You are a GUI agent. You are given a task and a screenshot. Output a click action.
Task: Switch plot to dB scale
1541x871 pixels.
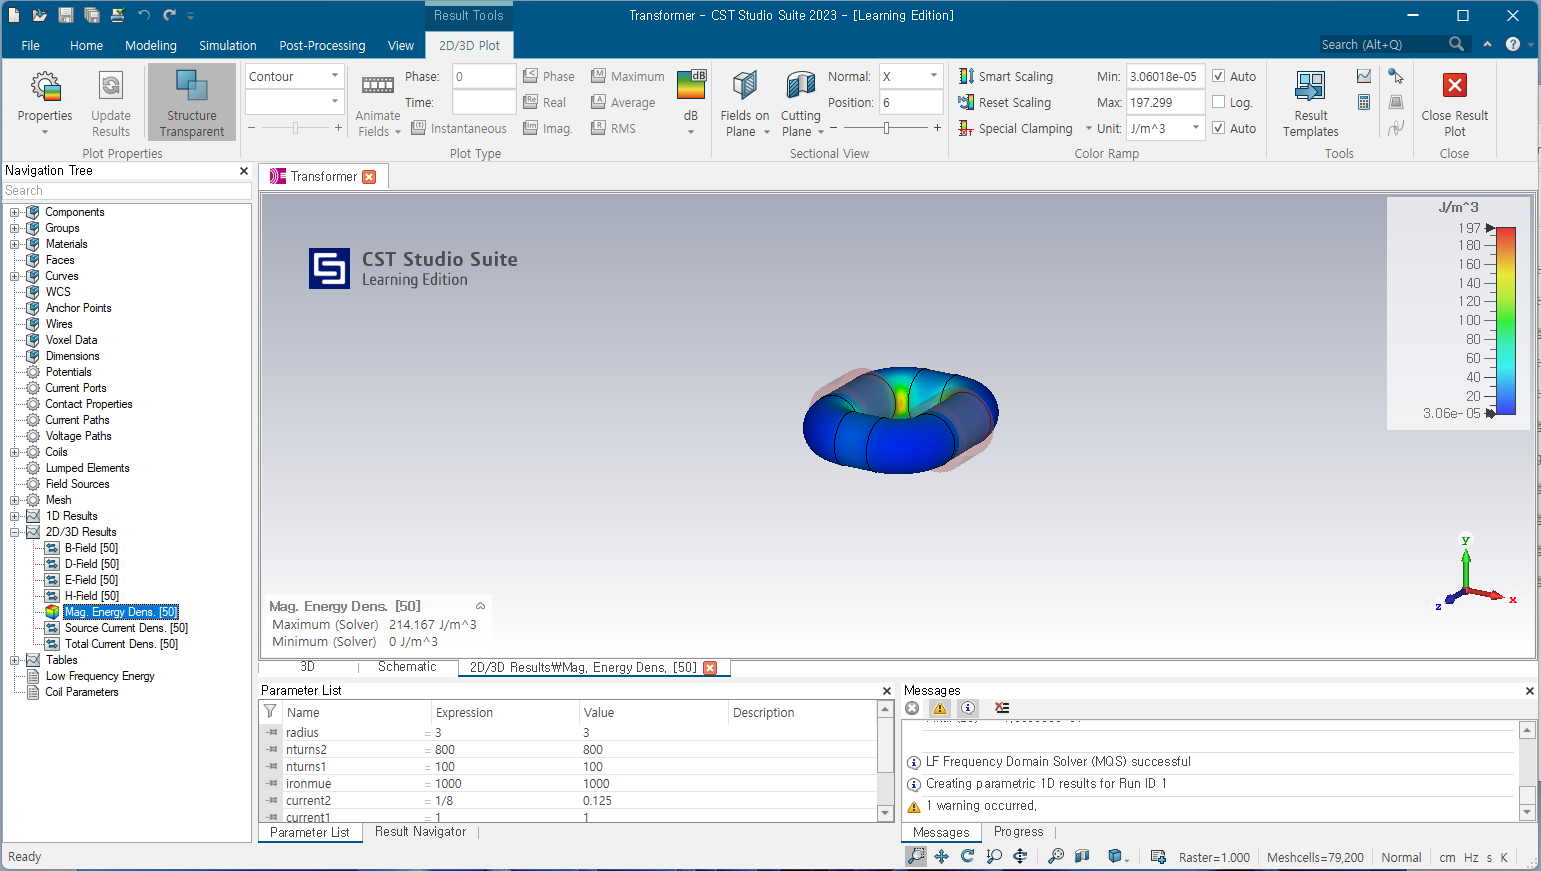pos(691,102)
